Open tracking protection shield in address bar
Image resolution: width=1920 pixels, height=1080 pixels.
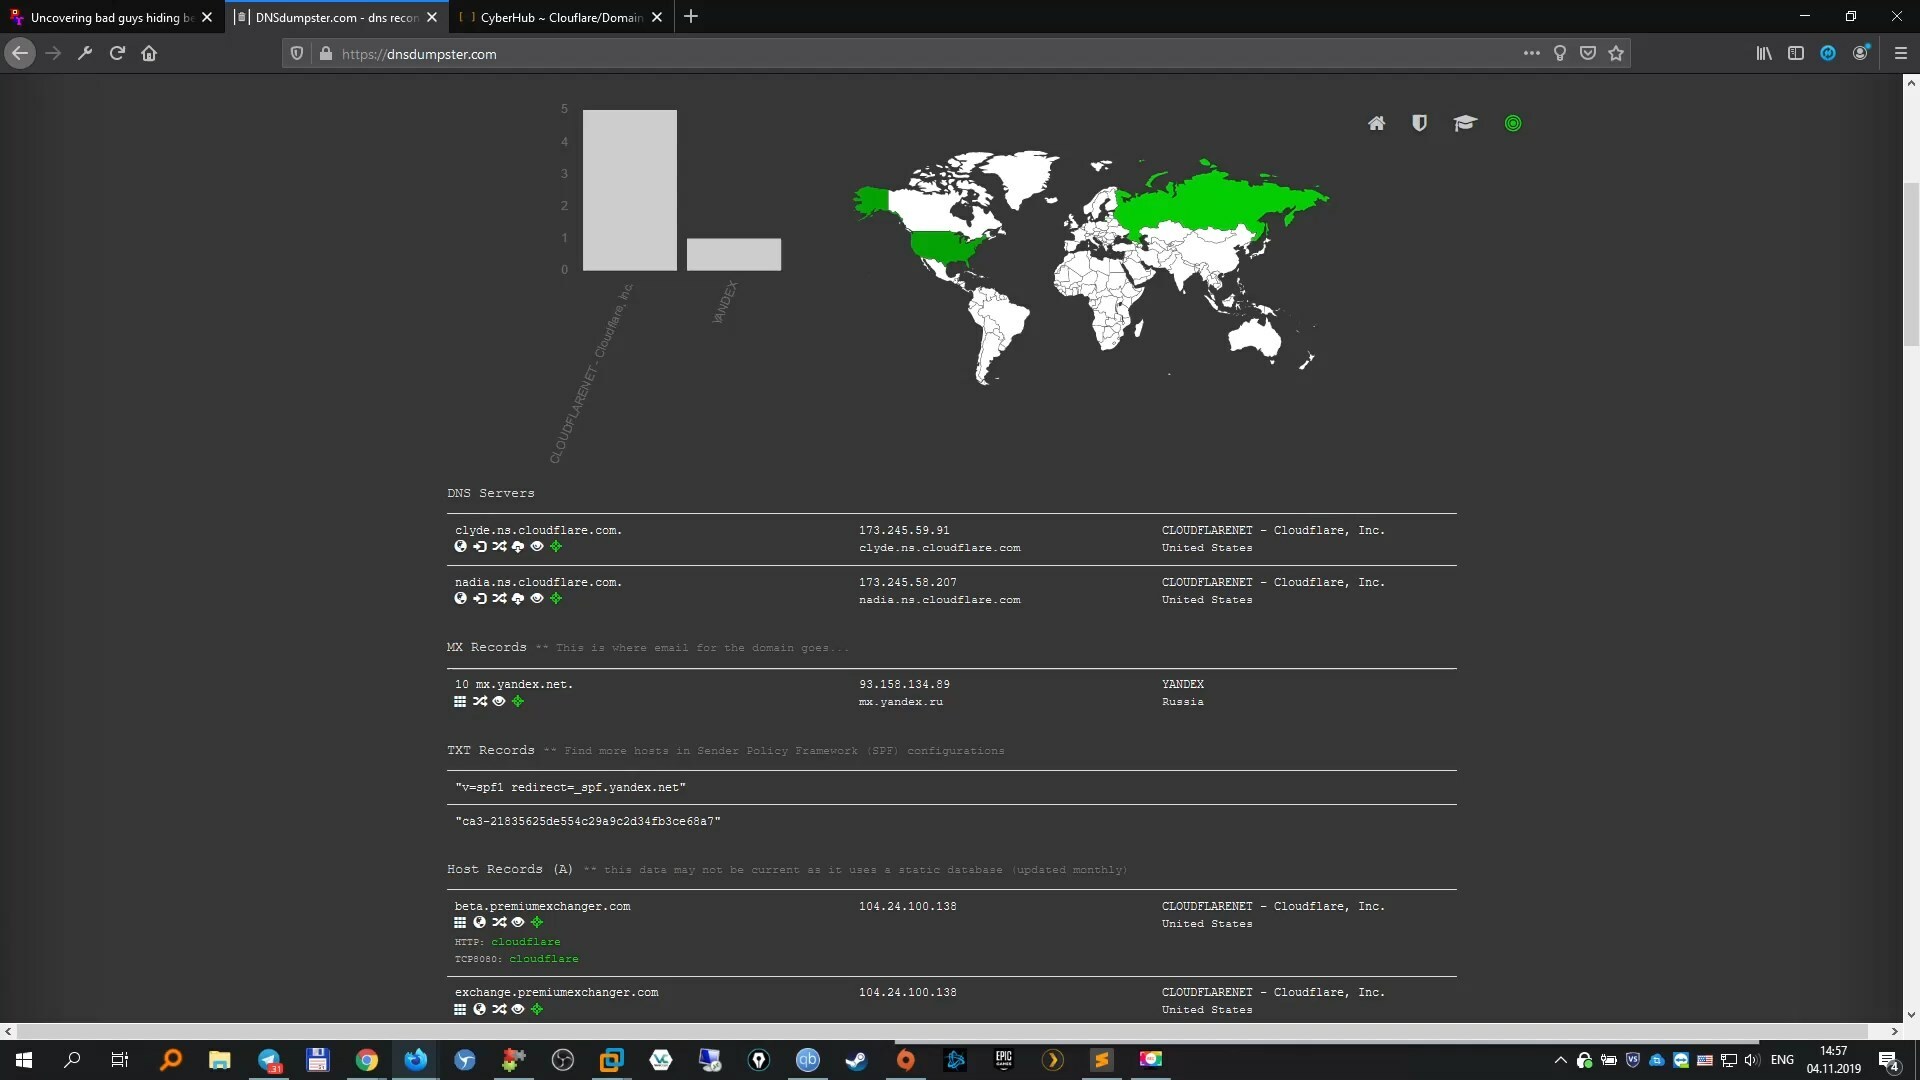(x=297, y=53)
